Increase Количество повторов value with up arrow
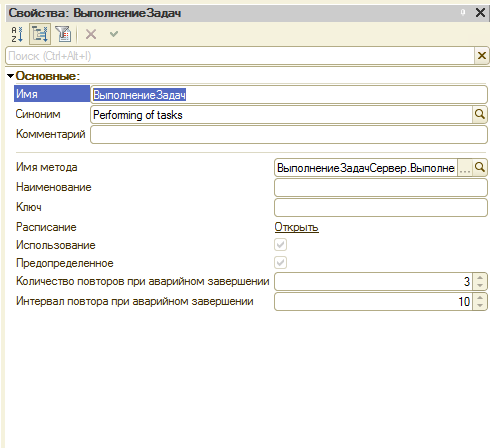The width and height of the screenshot is (490, 448). click(x=480, y=277)
